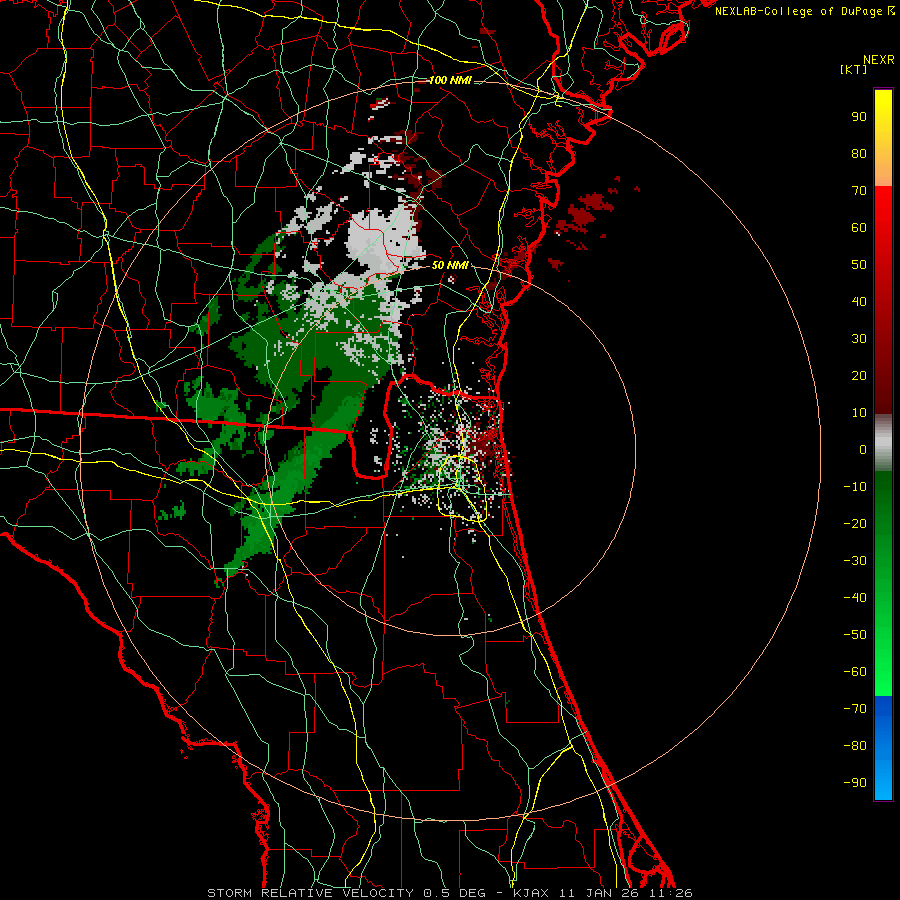
Task: Click the NEXR label above the scale
Action: click(x=879, y=60)
